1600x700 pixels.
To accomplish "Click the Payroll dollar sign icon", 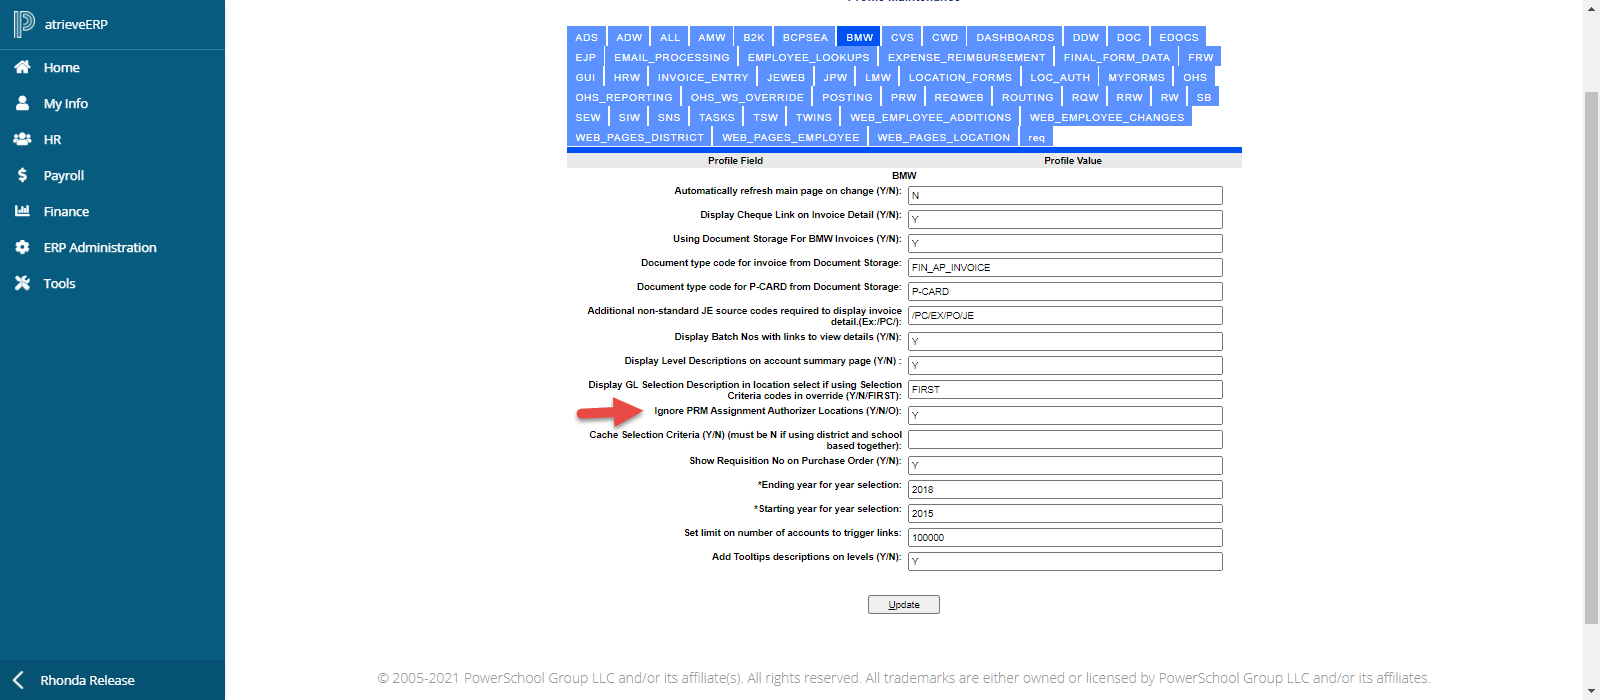I will click(x=22, y=175).
